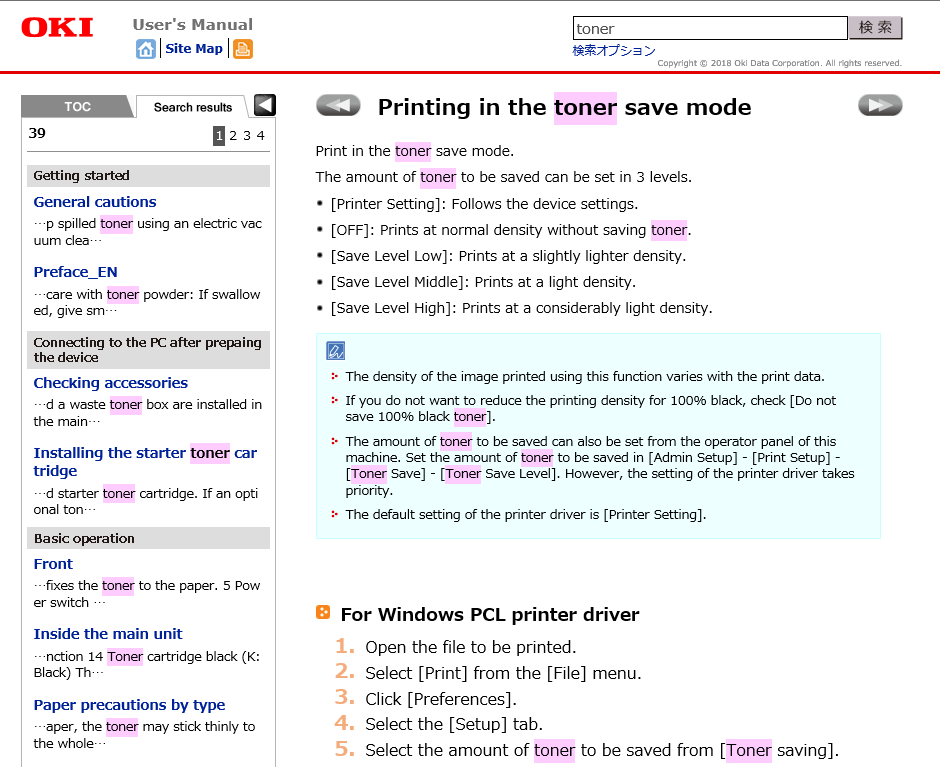
Task: Click the OKI logo
Action: [x=58, y=28]
